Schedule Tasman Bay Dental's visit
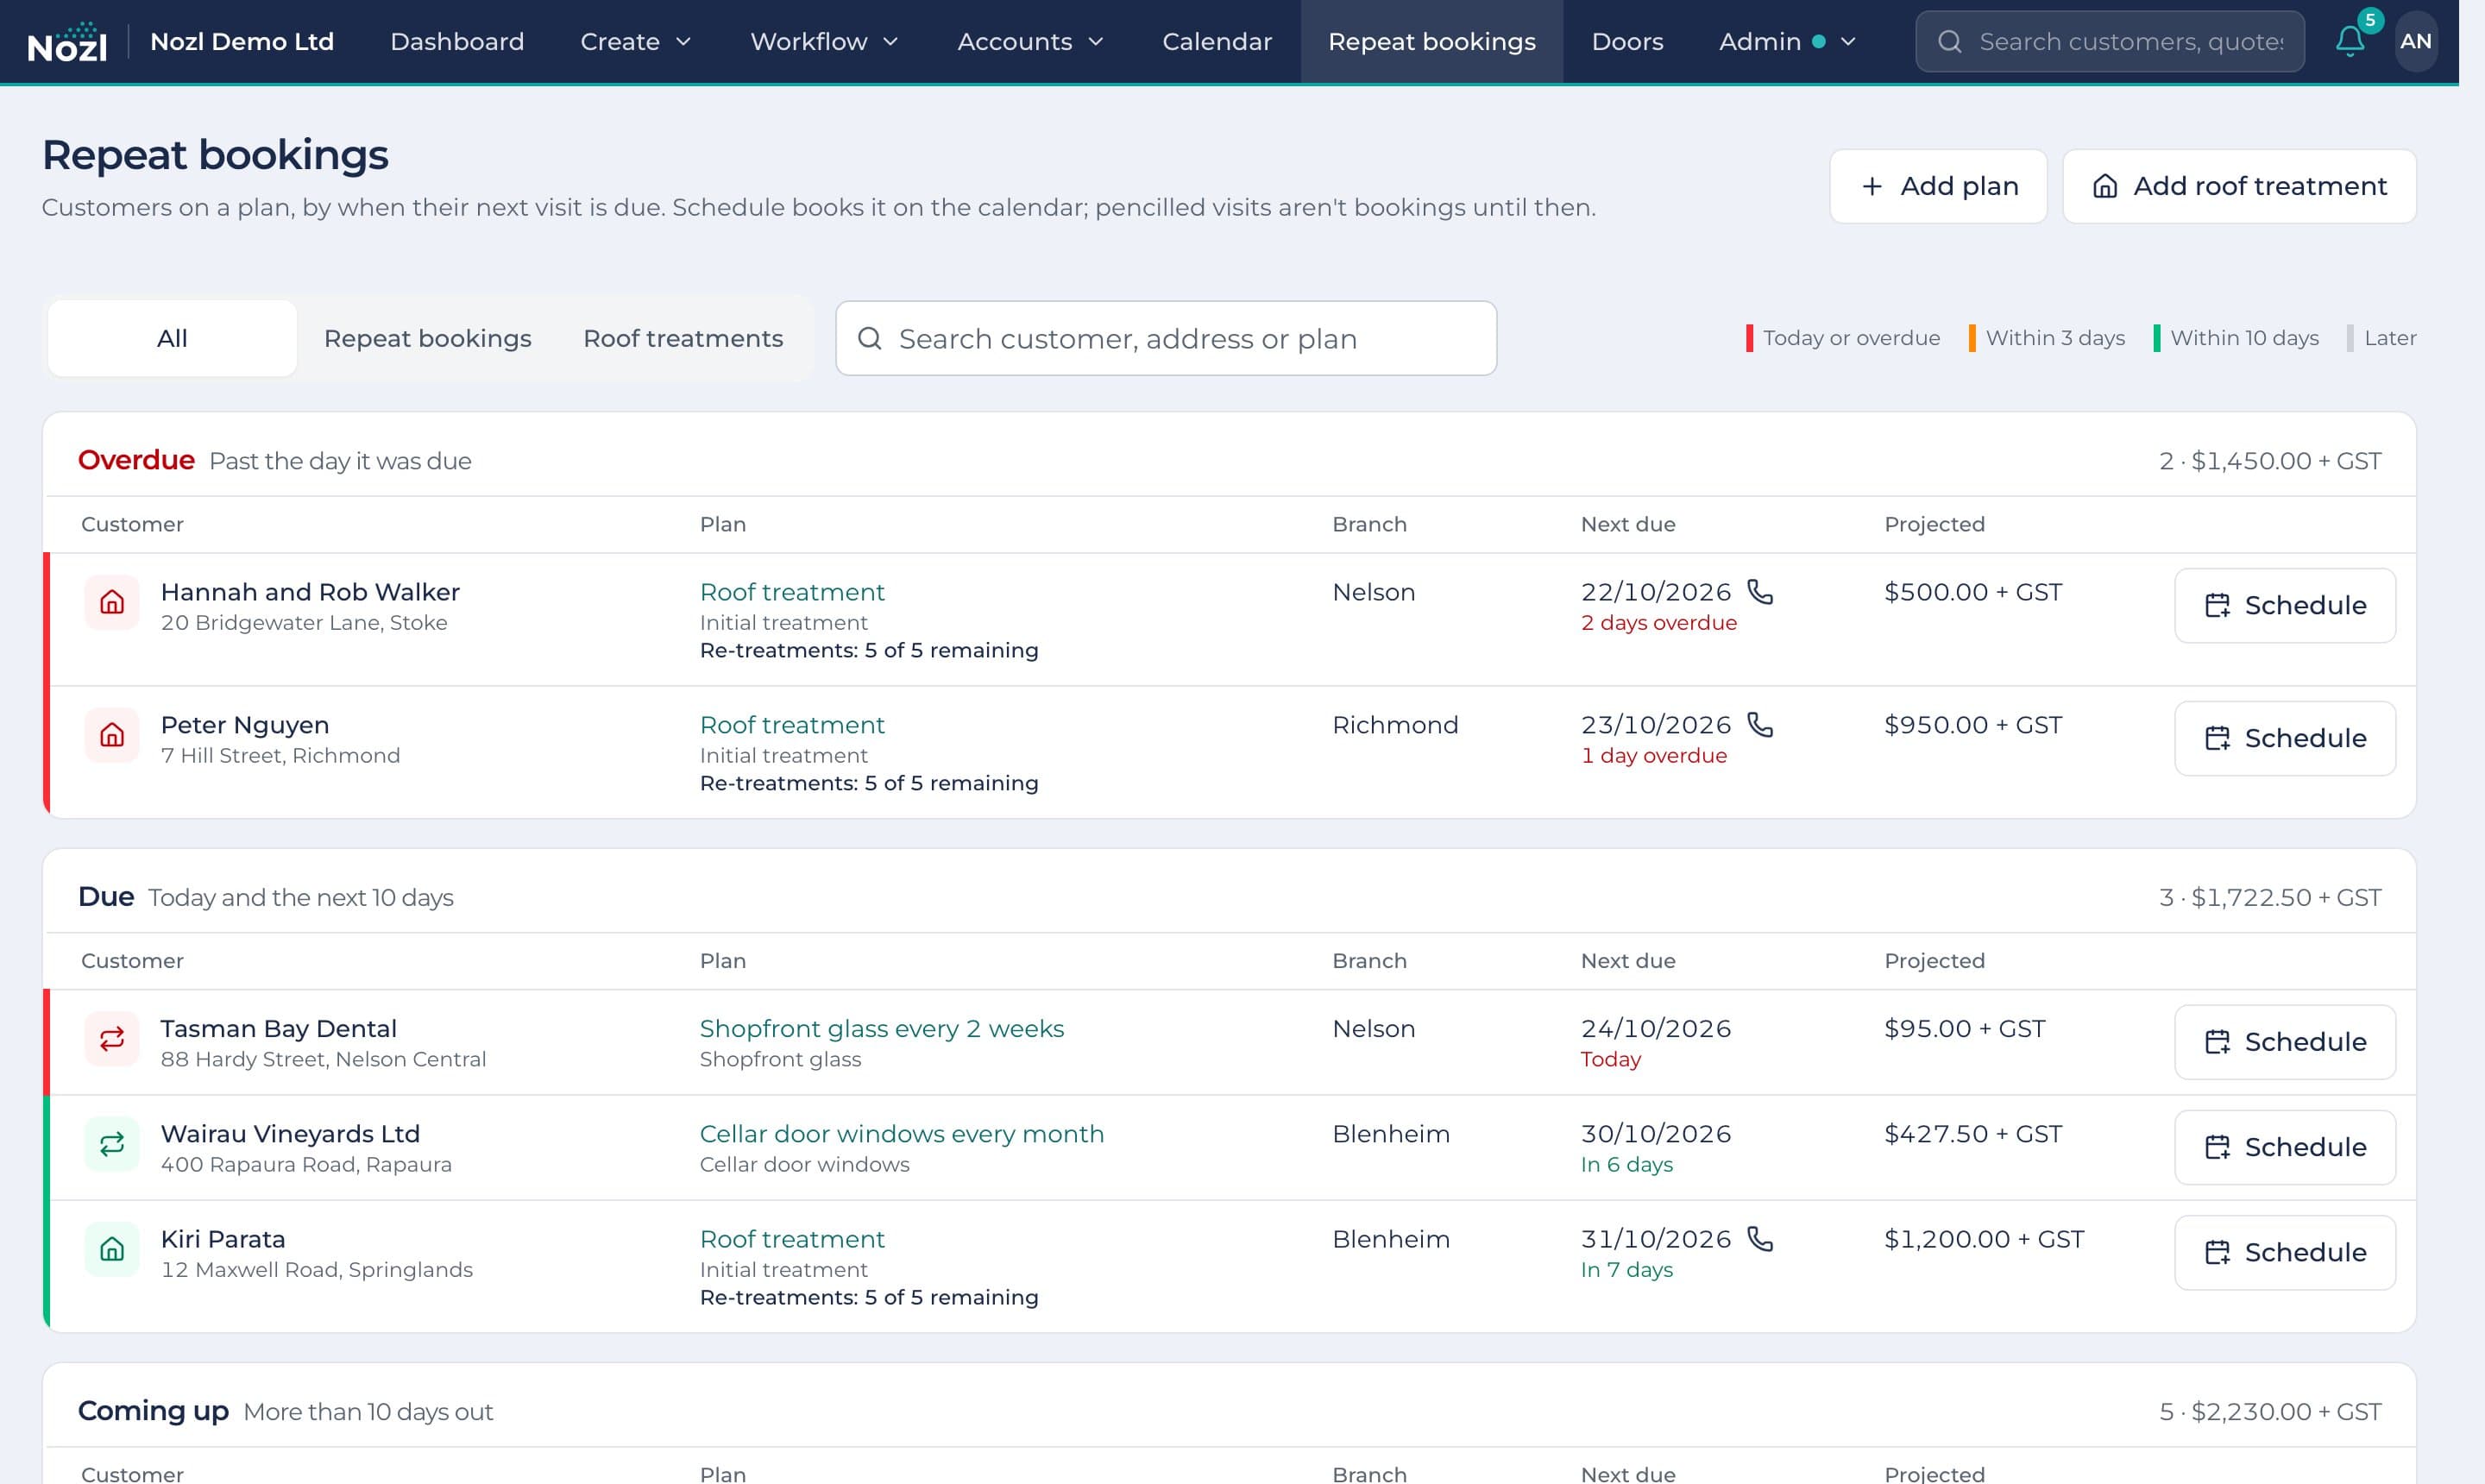This screenshot has width=2485, height=1484. (2285, 1042)
